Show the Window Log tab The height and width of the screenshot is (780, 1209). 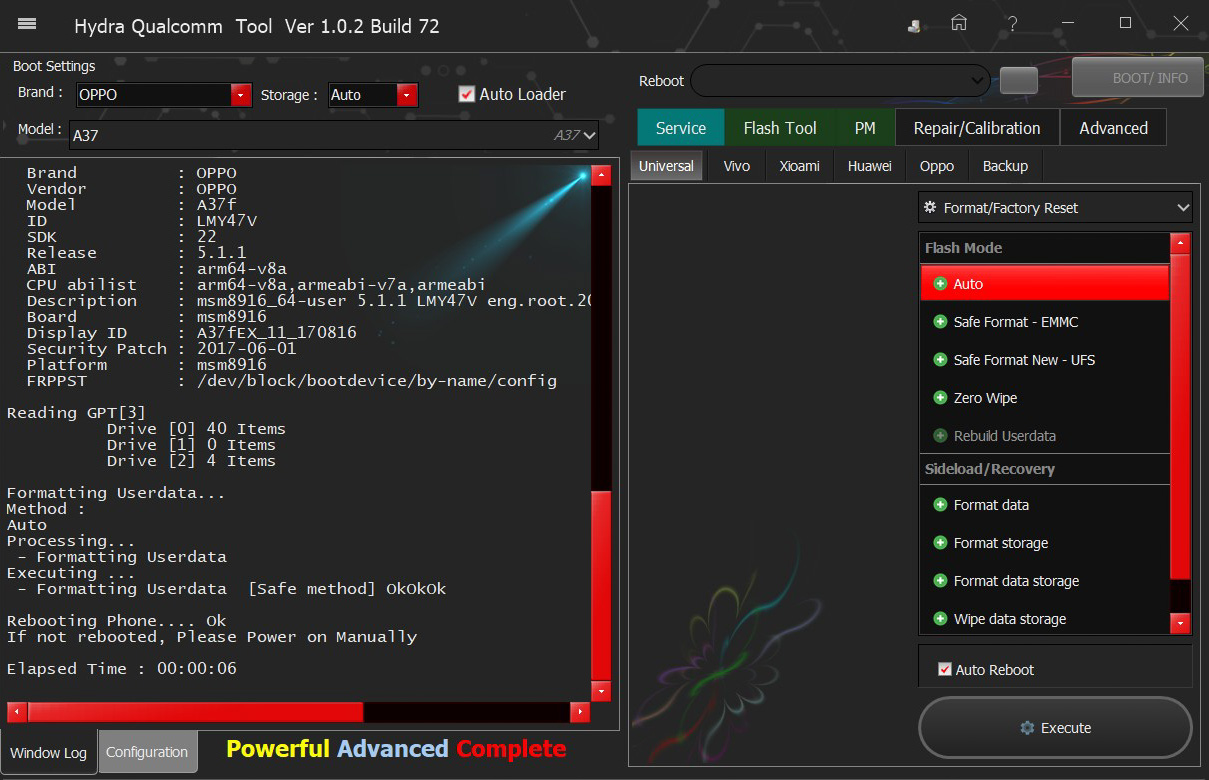[x=49, y=752]
